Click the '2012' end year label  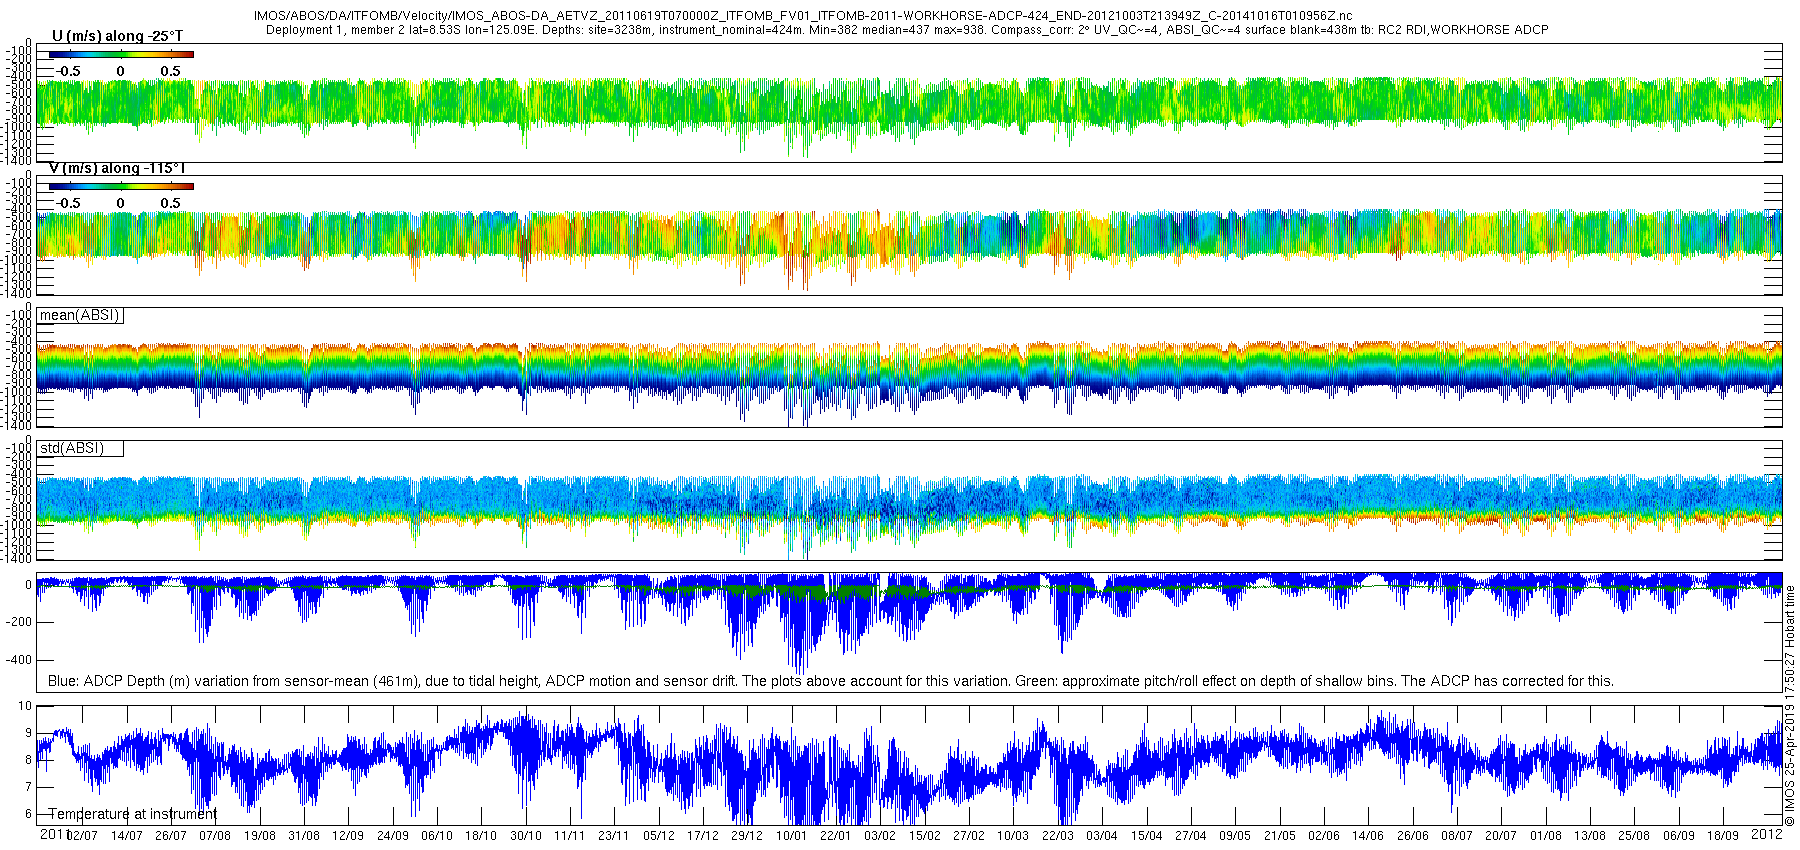click(1767, 834)
